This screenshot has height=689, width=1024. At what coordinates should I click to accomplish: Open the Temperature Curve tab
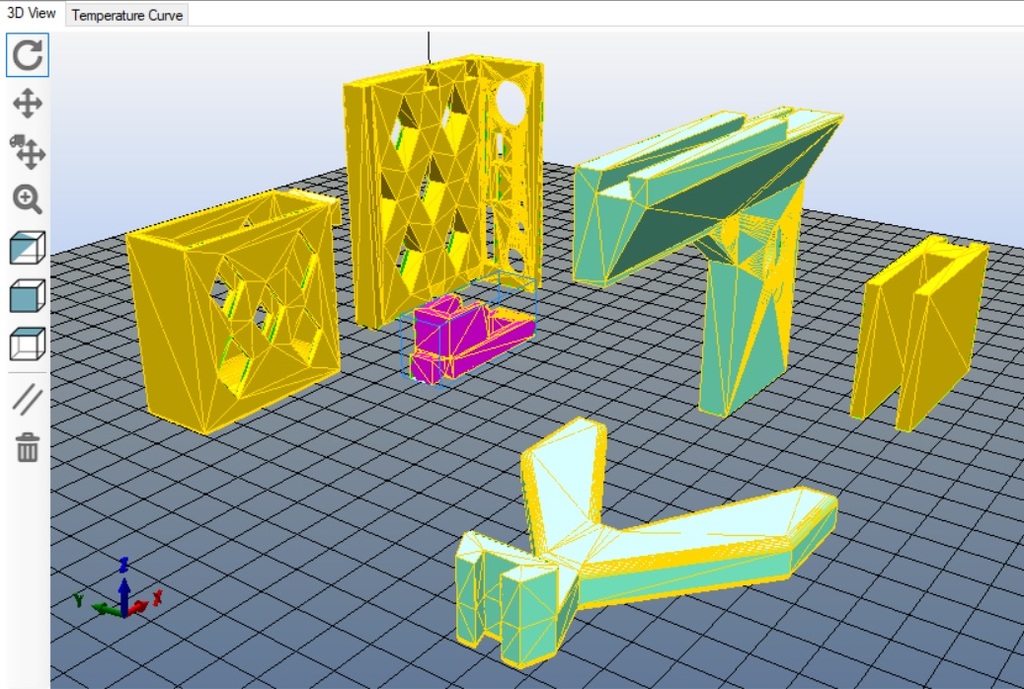[127, 15]
